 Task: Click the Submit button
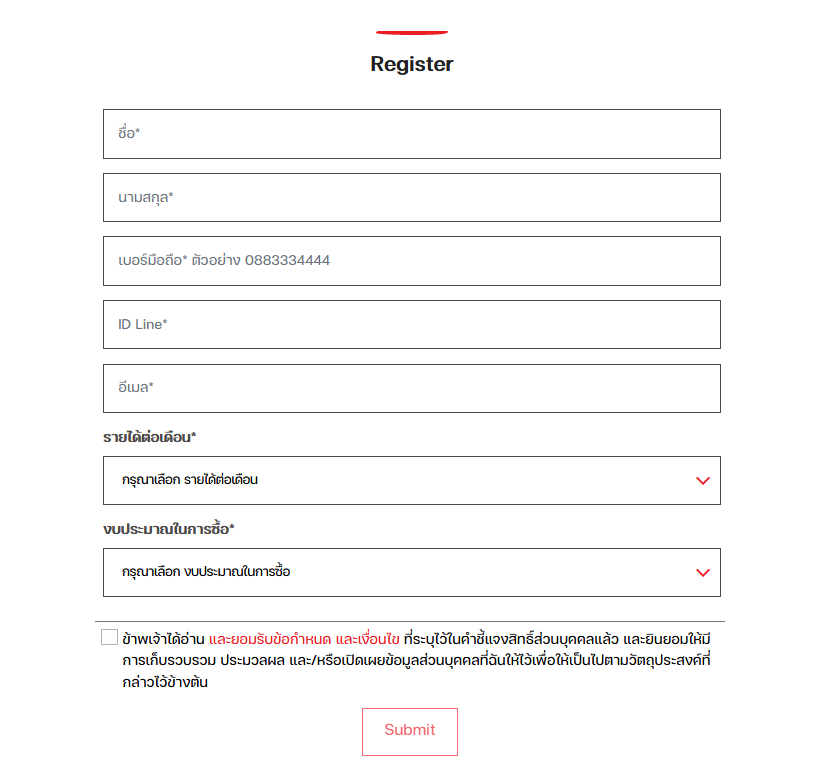pyautogui.click(x=410, y=732)
